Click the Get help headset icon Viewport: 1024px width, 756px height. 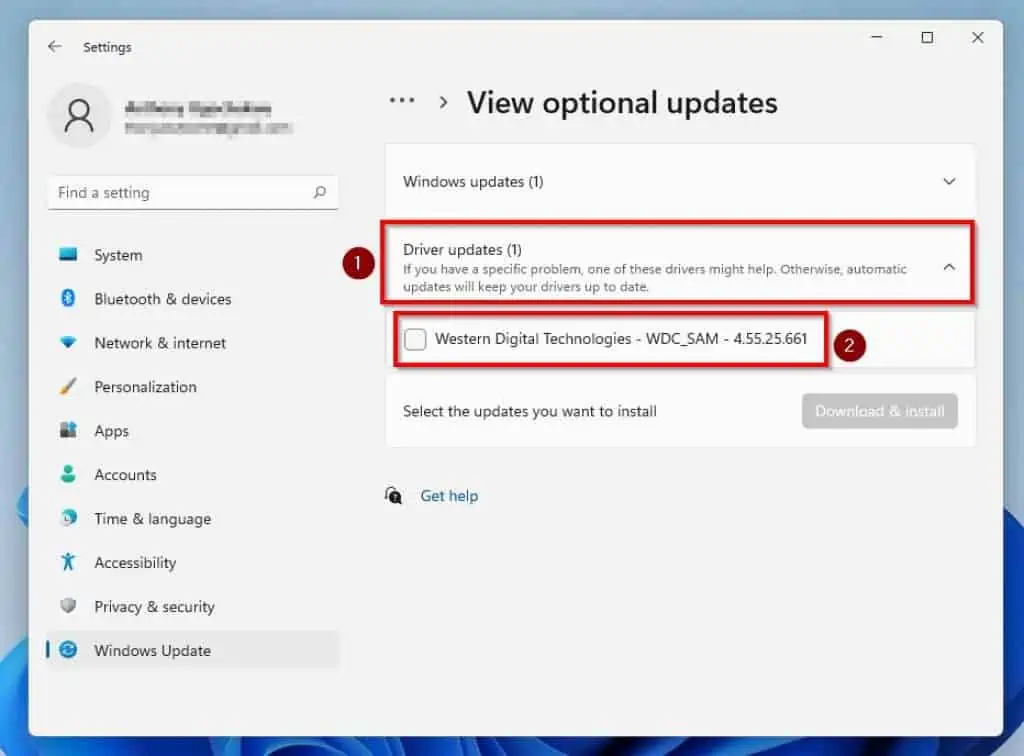point(393,496)
